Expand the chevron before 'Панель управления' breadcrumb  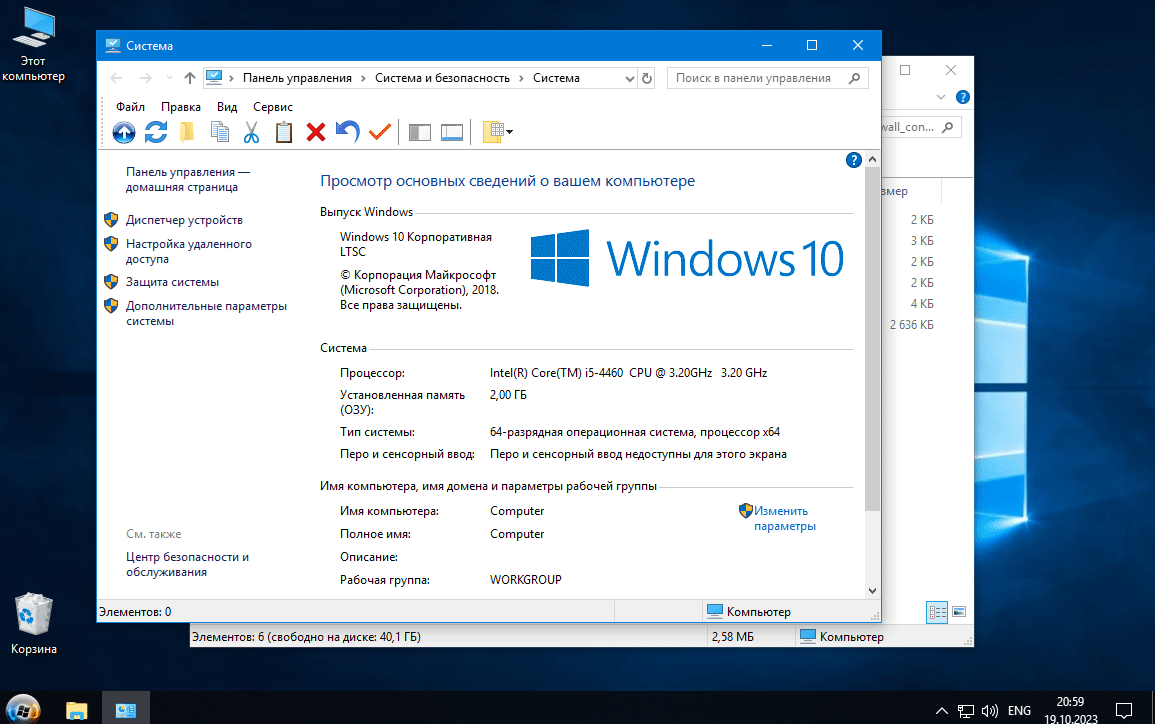pos(231,78)
